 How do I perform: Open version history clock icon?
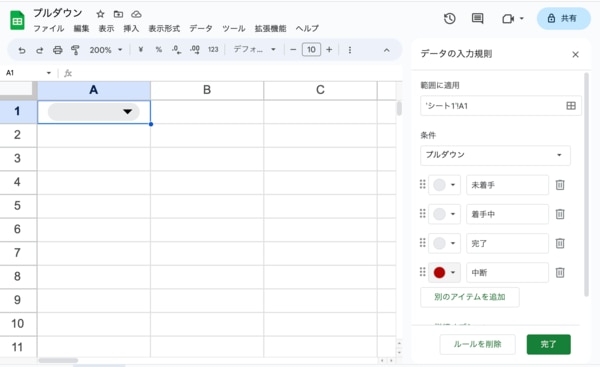pyautogui.click(x=450, y=18)
